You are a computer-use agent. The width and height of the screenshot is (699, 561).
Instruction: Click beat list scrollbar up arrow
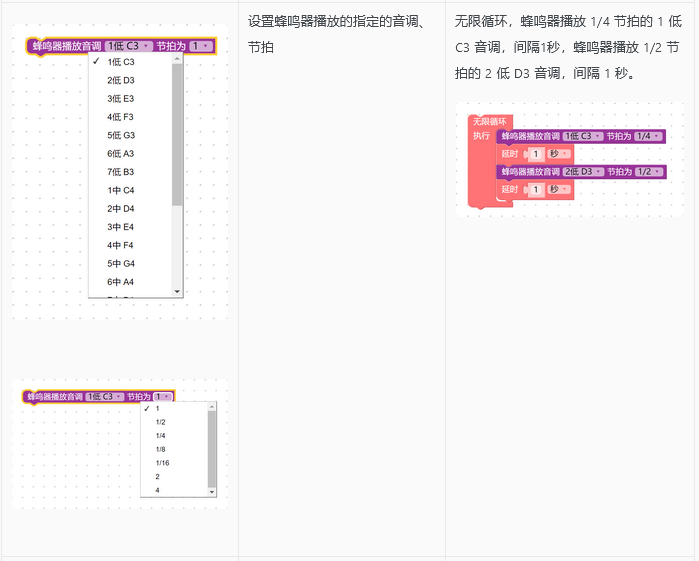click(x=212, y=406)
